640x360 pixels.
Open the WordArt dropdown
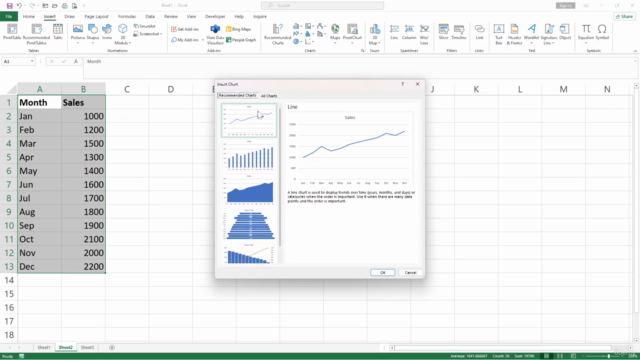point(531,43)
